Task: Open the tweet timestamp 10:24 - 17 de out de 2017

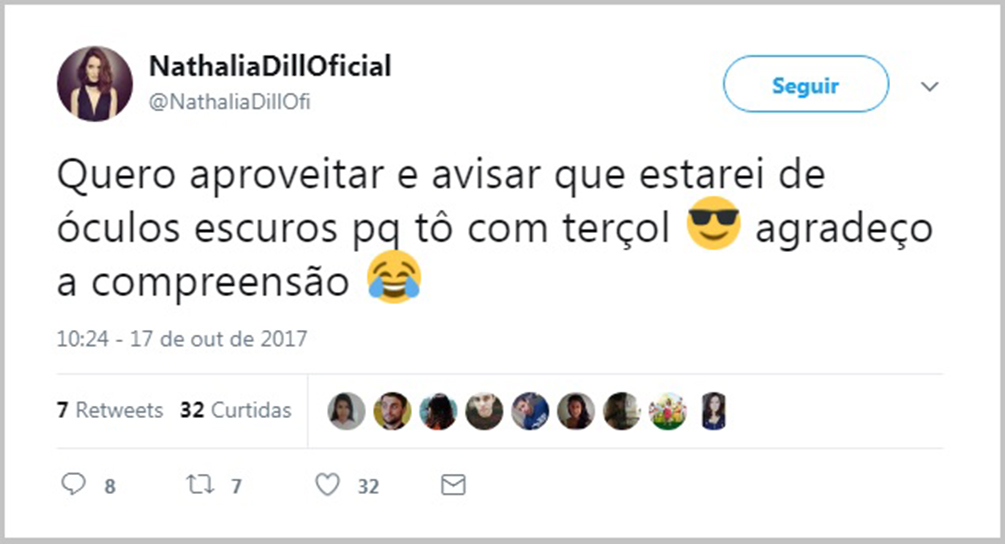Action: [x=182, y=338]
